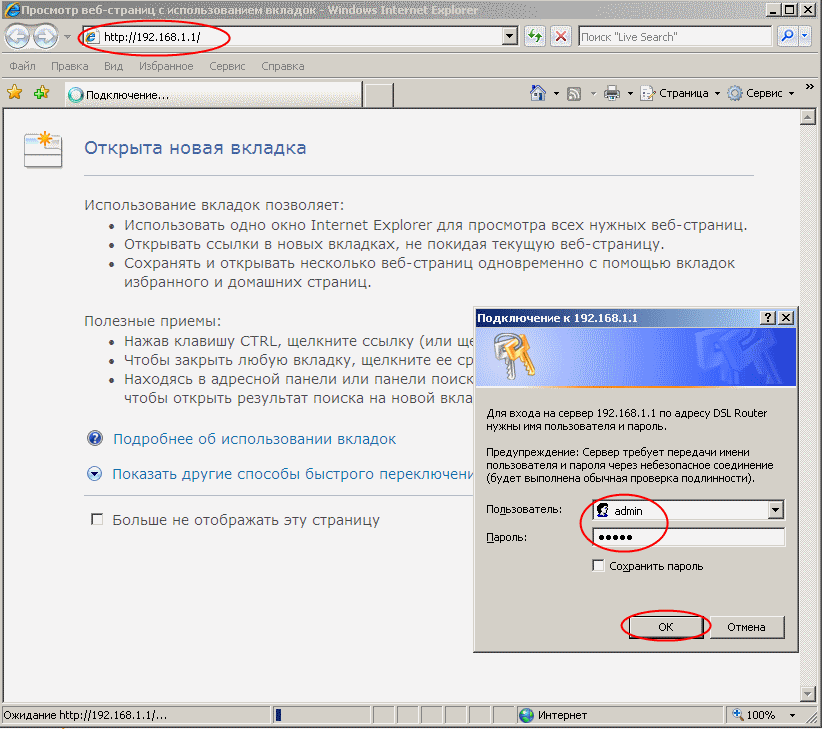Open the 'Файл' menu
822x729 pixels.
tap(22, 66)
